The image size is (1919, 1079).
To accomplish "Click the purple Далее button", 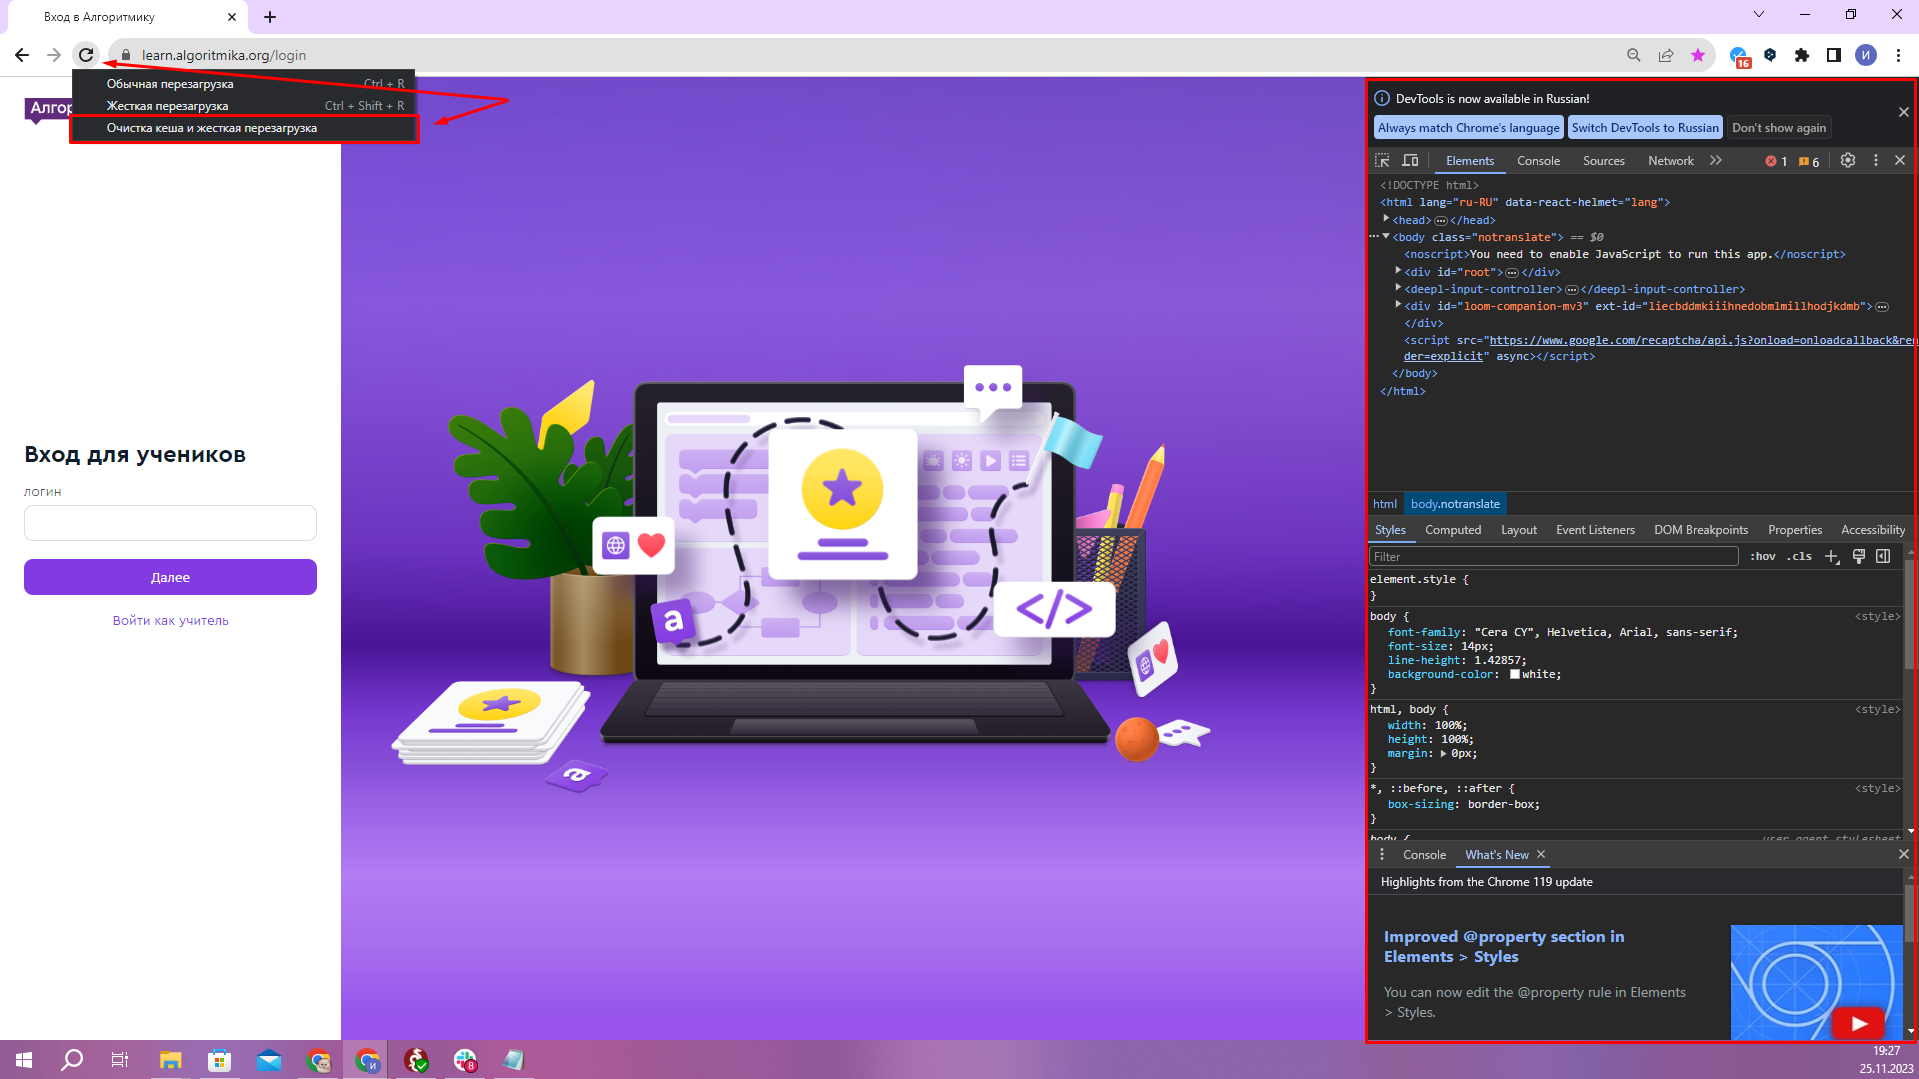I will click(170, 577).
